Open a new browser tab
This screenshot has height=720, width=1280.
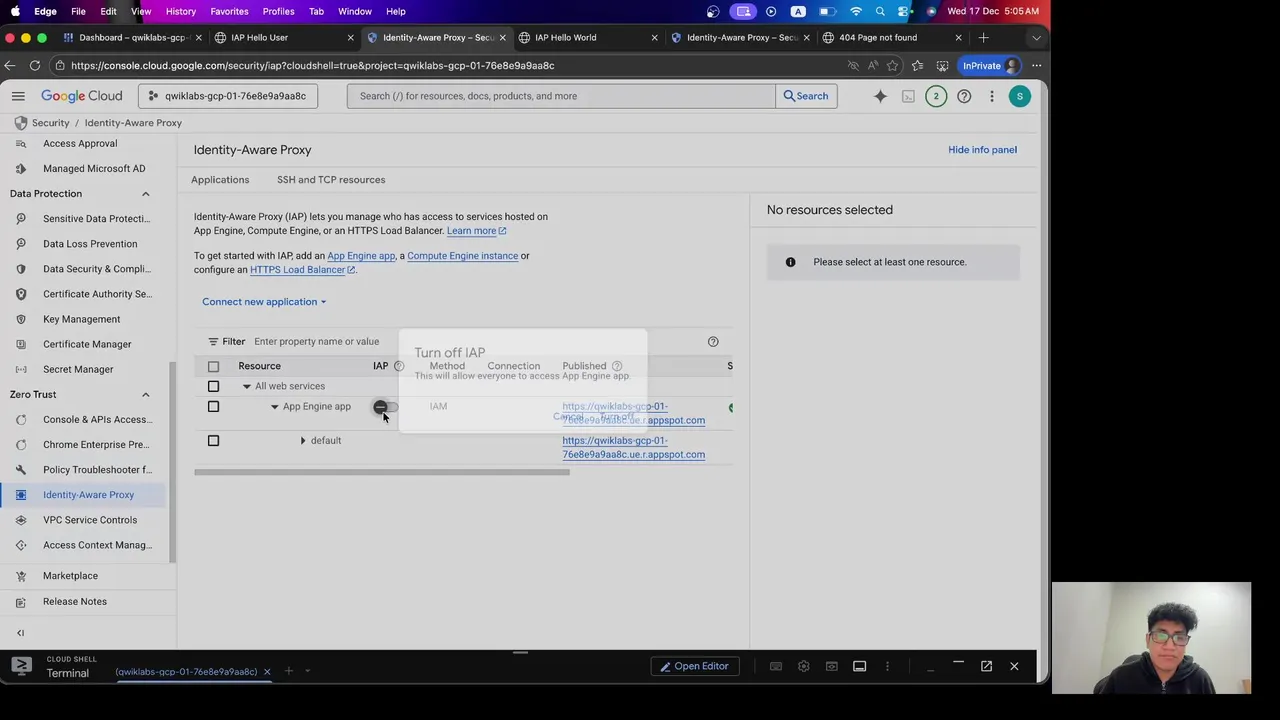pos(983,38)
